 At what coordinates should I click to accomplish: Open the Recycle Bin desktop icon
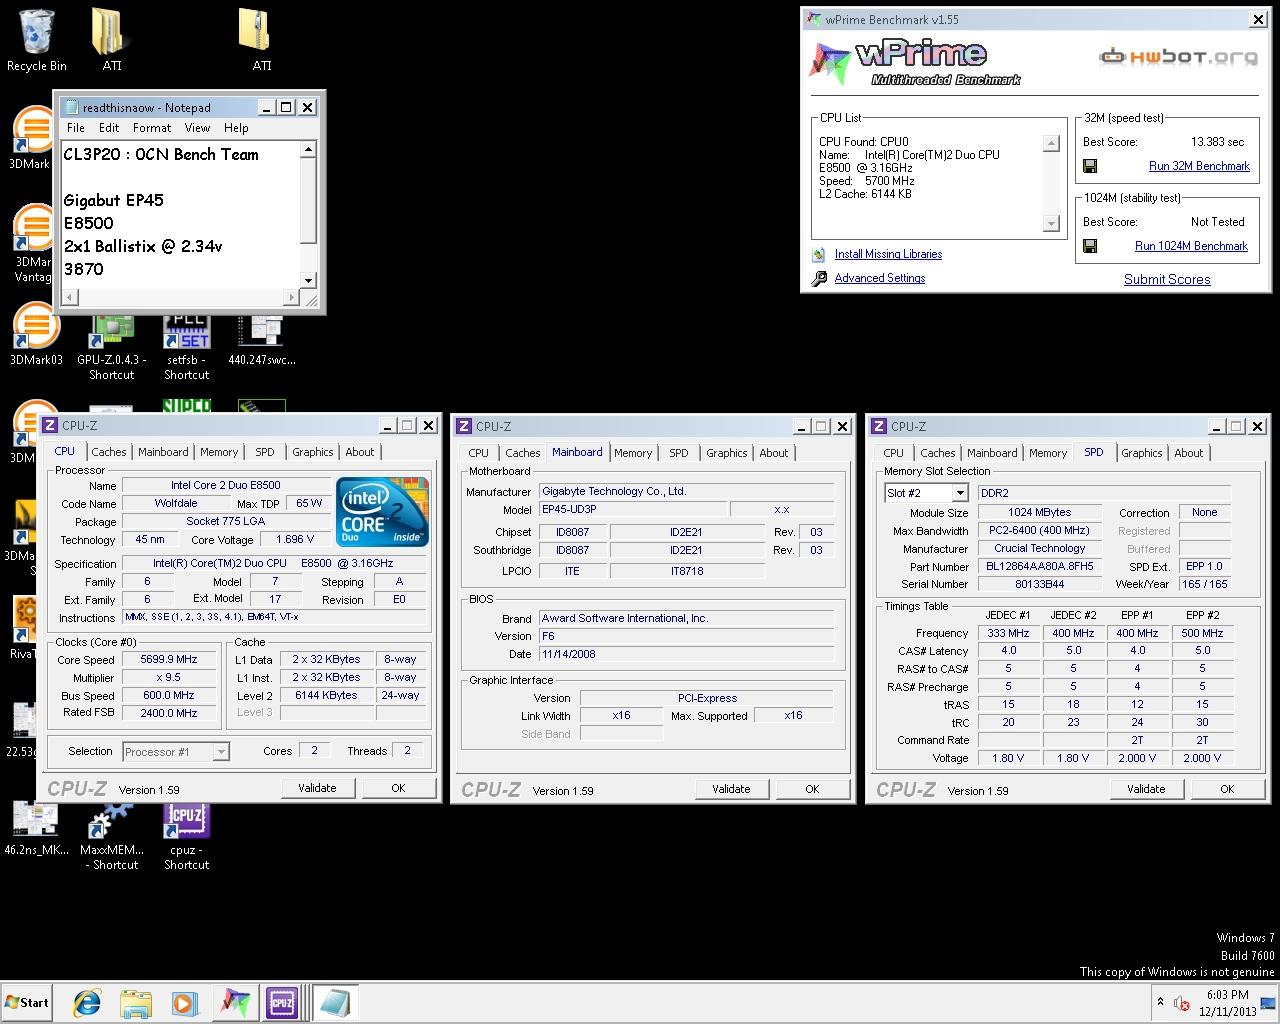[37, 40]
